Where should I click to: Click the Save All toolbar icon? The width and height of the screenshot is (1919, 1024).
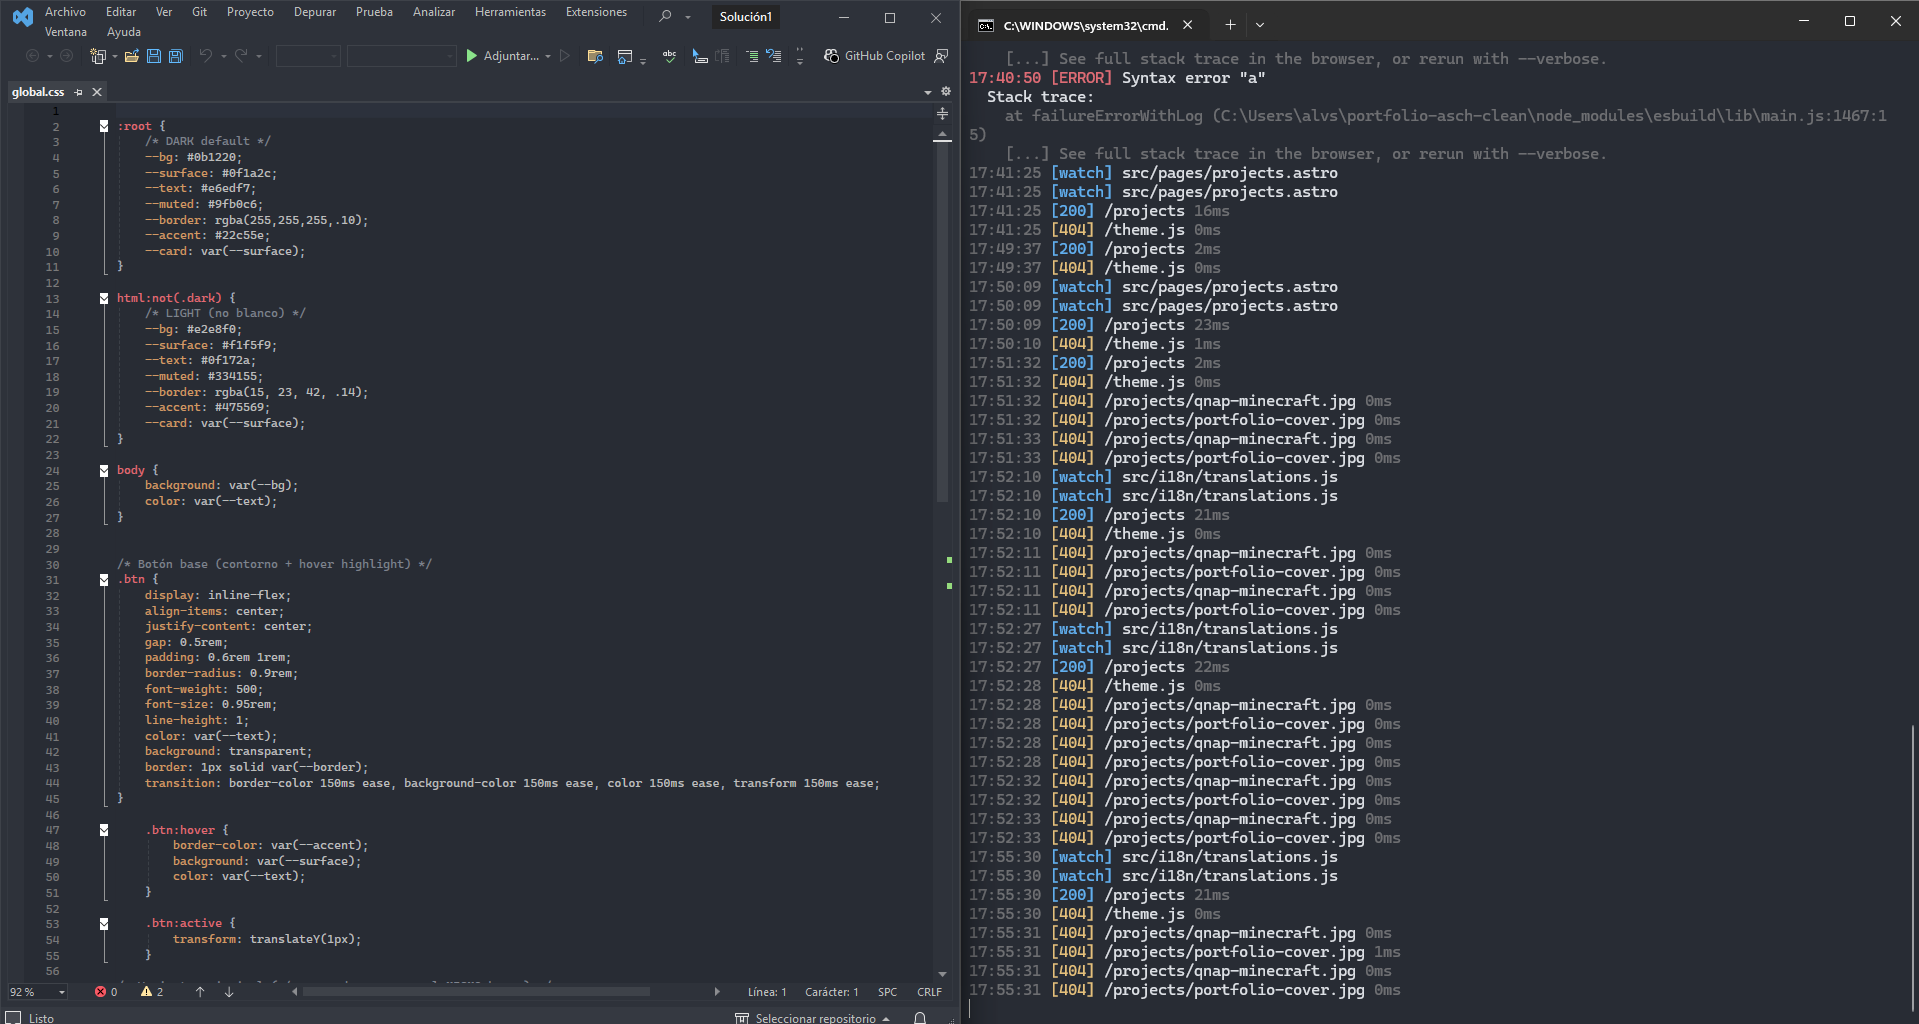coord(176,56)
